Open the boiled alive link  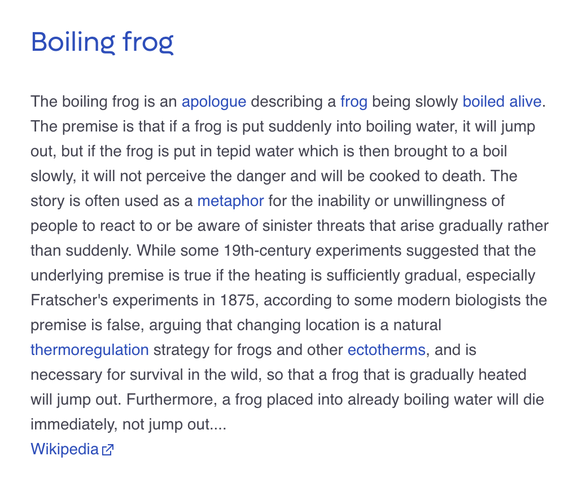(502, 102)
